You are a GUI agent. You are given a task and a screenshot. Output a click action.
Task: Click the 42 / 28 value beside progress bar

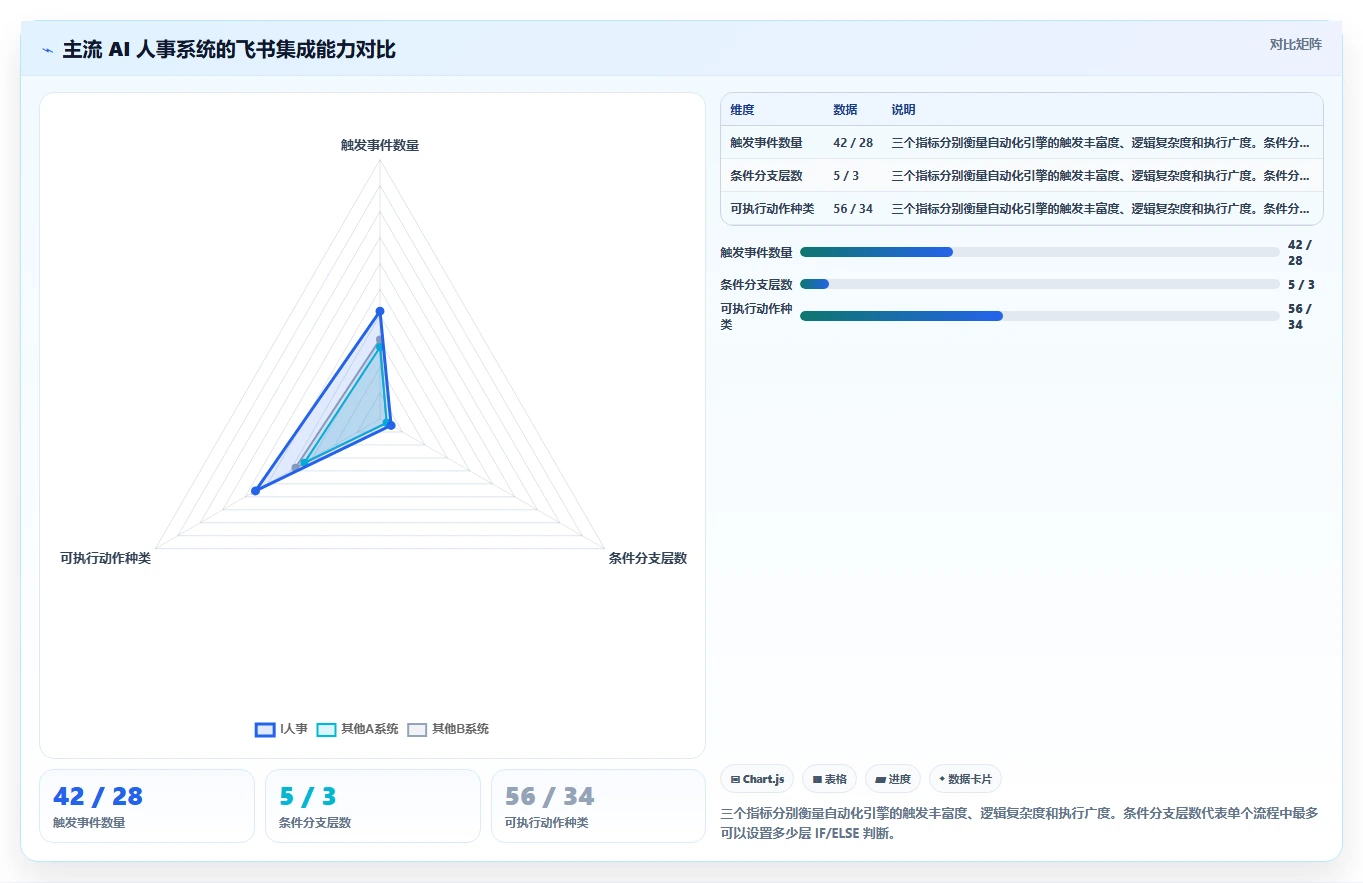click(x=1301, y=252)
